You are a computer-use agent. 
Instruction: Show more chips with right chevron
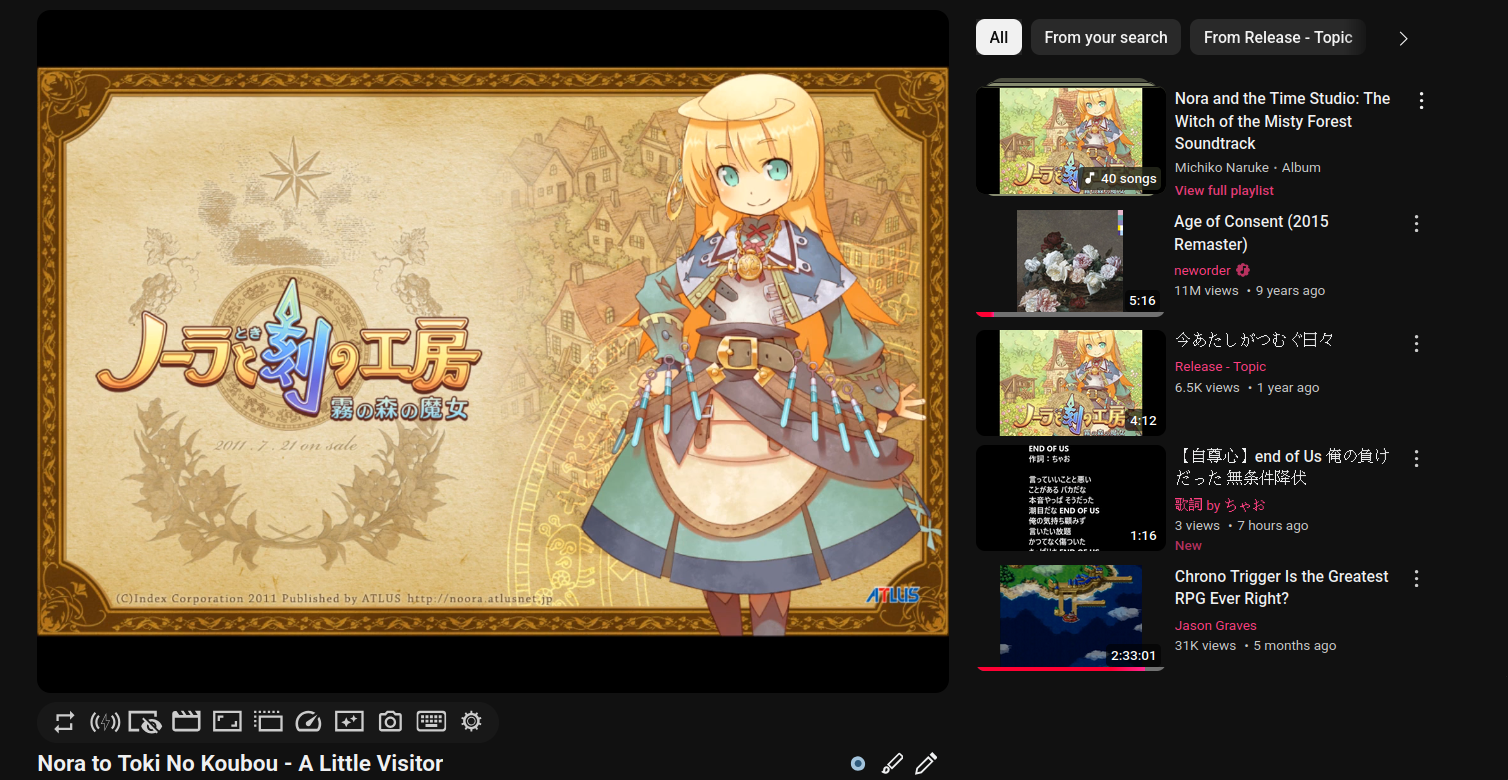tap(1403, 38)
